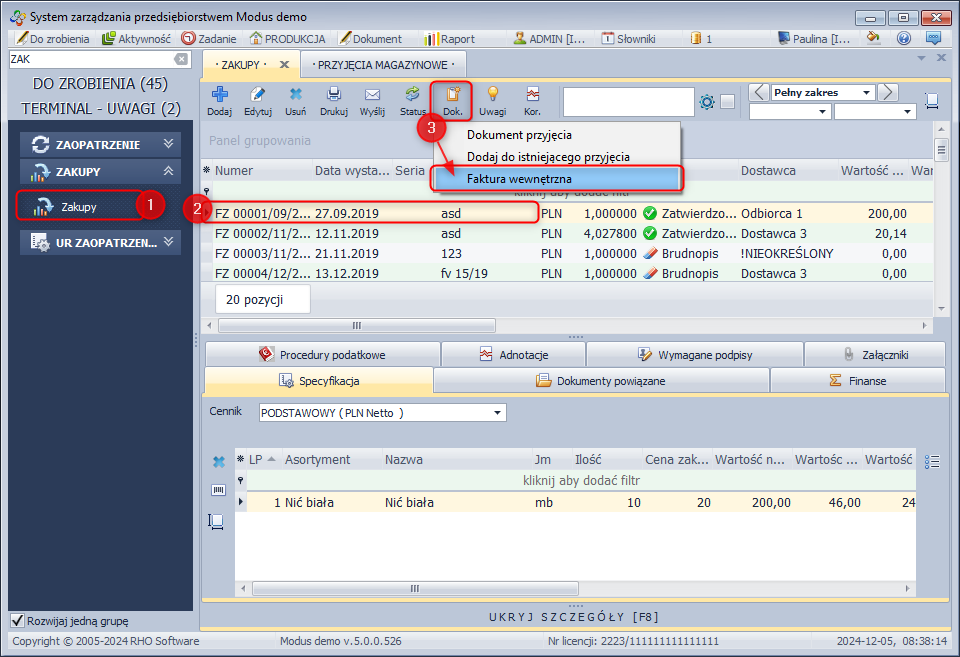Switch to the Dokumenty powiązane tab
Viewport: 960px width, 657px height.
601,380
